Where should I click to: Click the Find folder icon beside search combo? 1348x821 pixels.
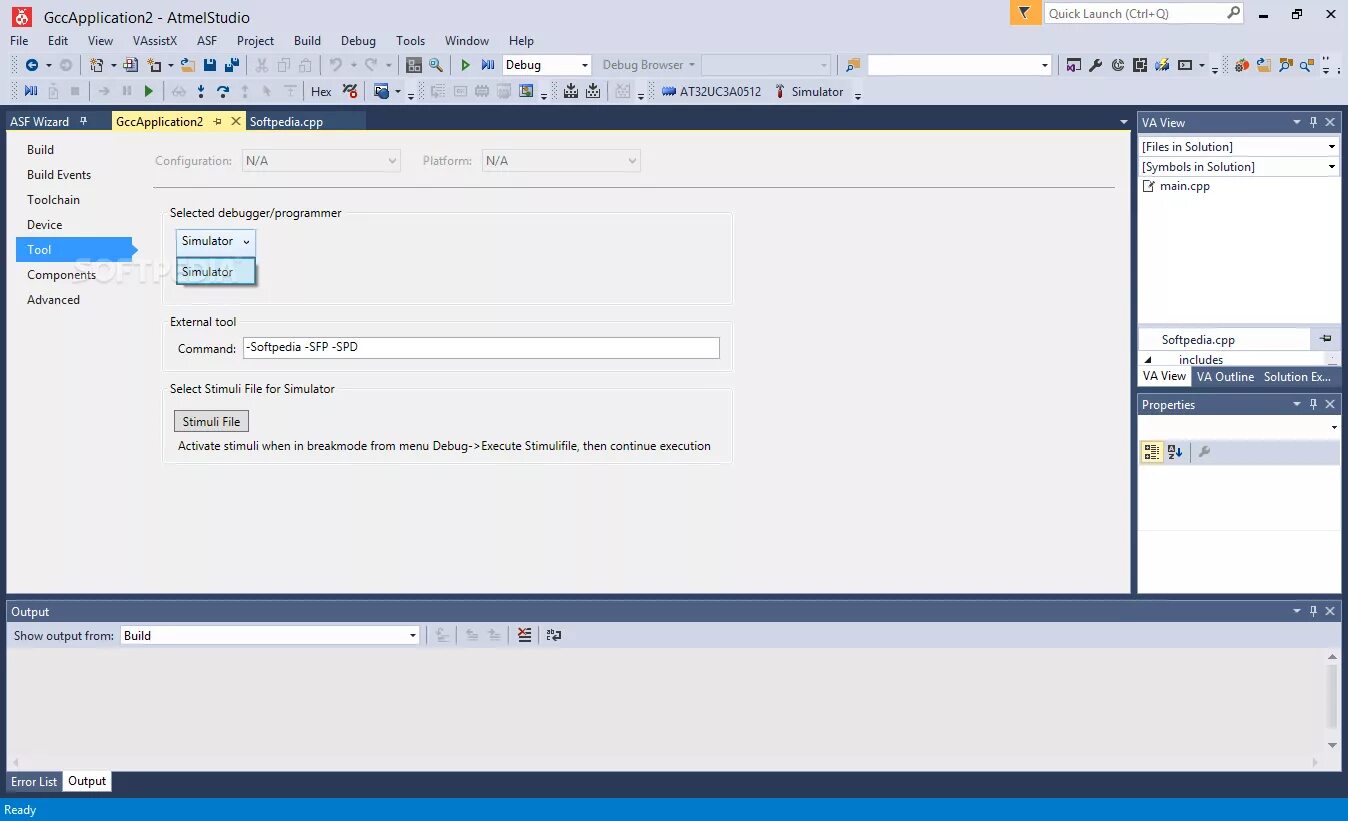pyautogui.click(x=853, y=65)
